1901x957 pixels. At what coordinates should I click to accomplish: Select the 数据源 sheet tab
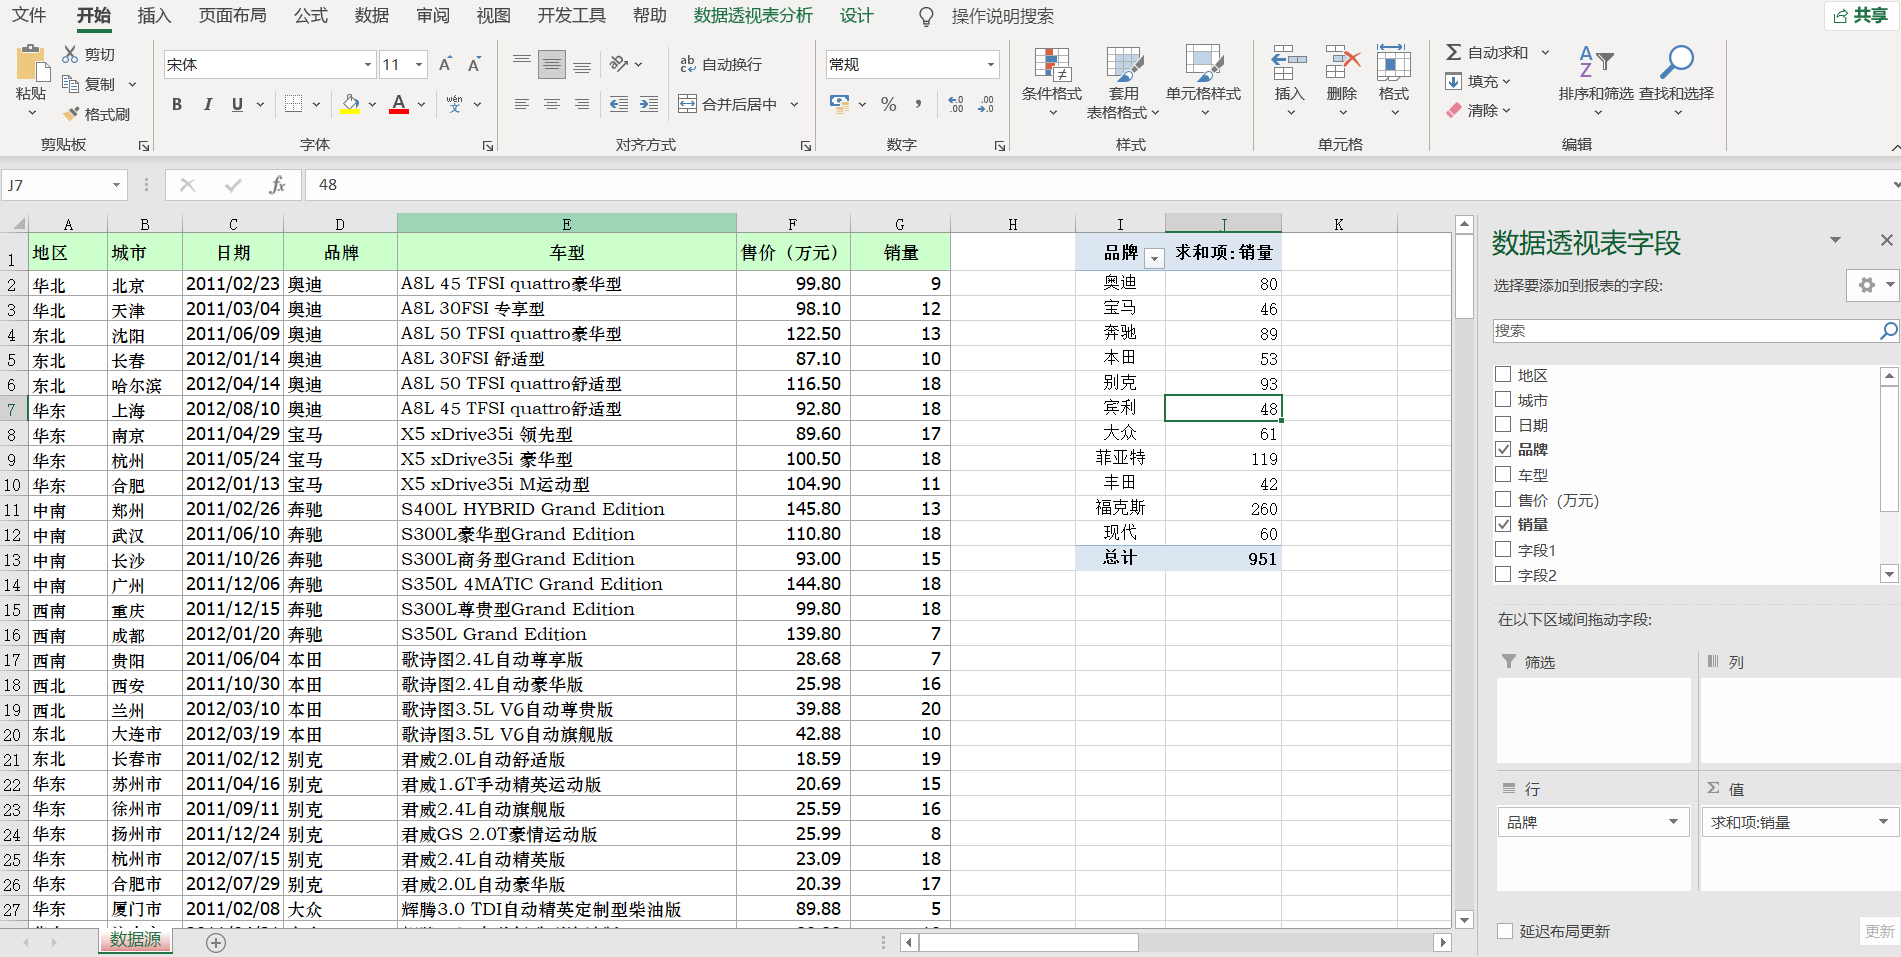135,940
